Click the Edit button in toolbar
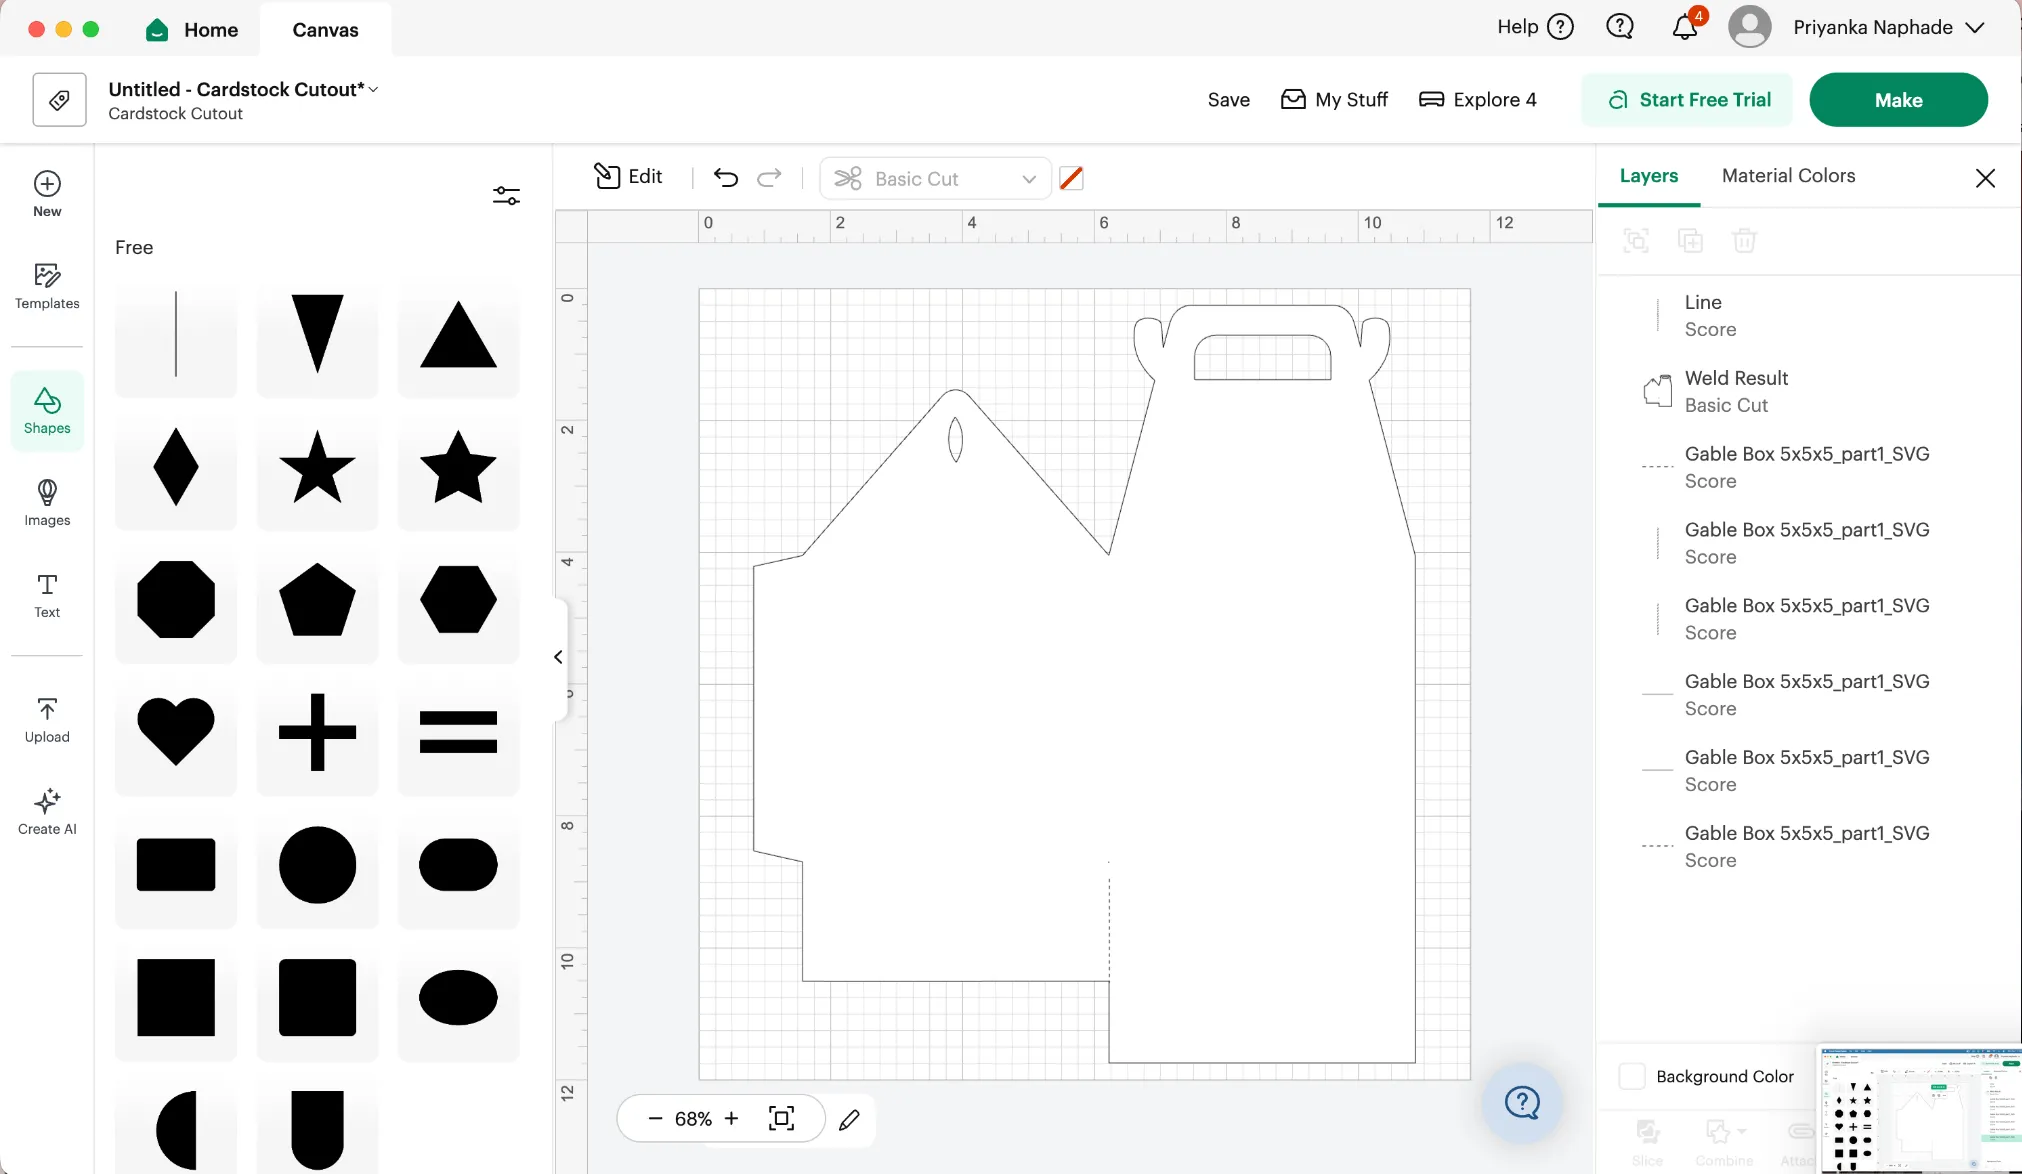 tap(628, 177)
